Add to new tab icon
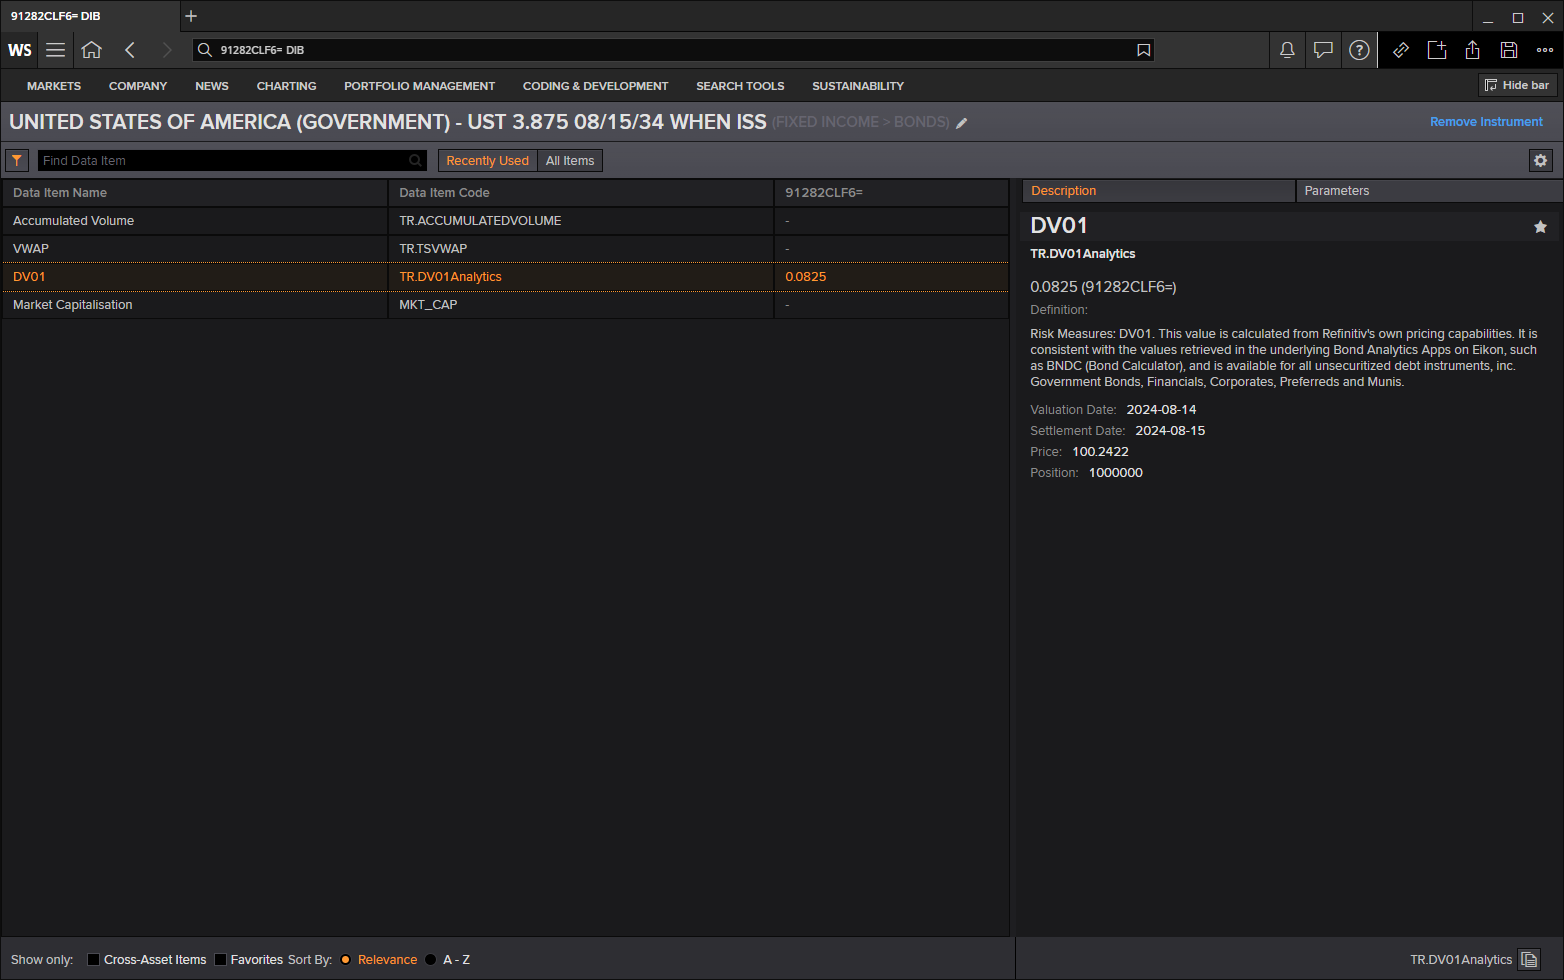 tap(1437, 50)
